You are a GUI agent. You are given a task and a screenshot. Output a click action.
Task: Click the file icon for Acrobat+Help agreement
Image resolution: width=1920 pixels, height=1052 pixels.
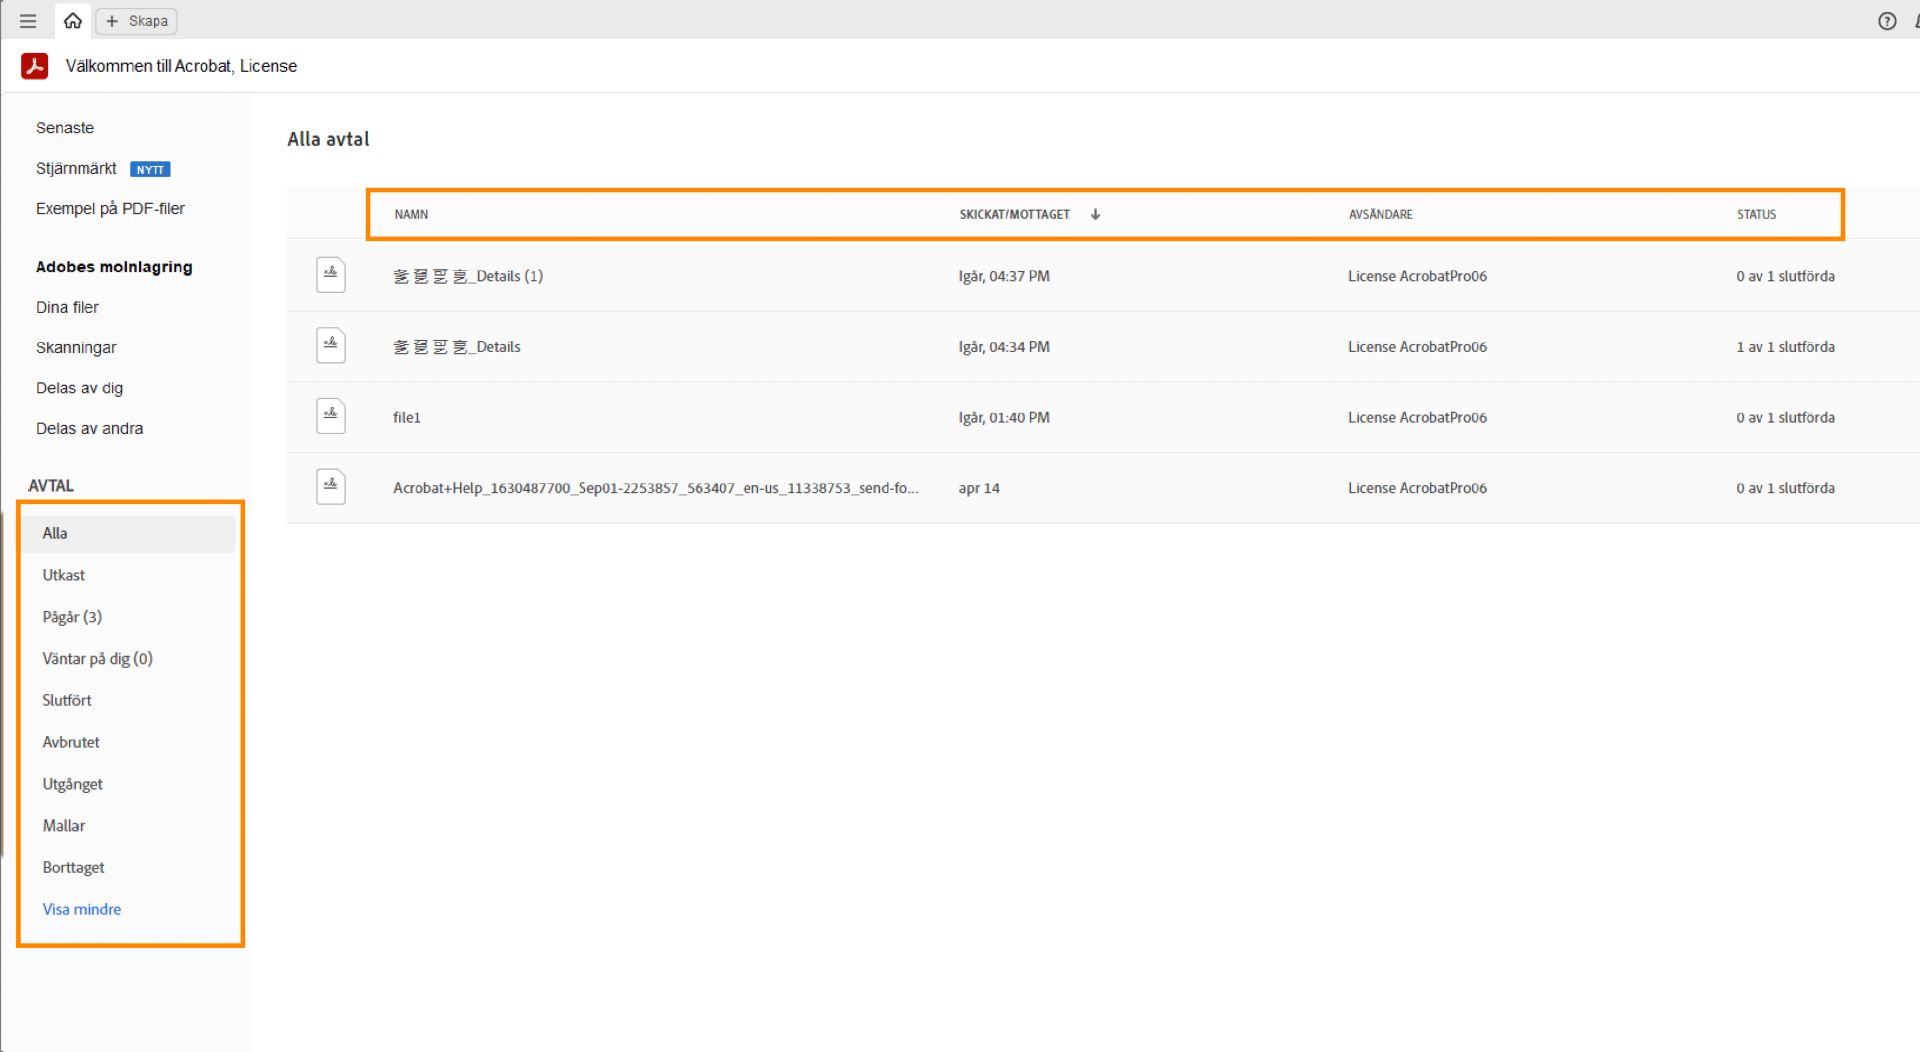[331, 488]
